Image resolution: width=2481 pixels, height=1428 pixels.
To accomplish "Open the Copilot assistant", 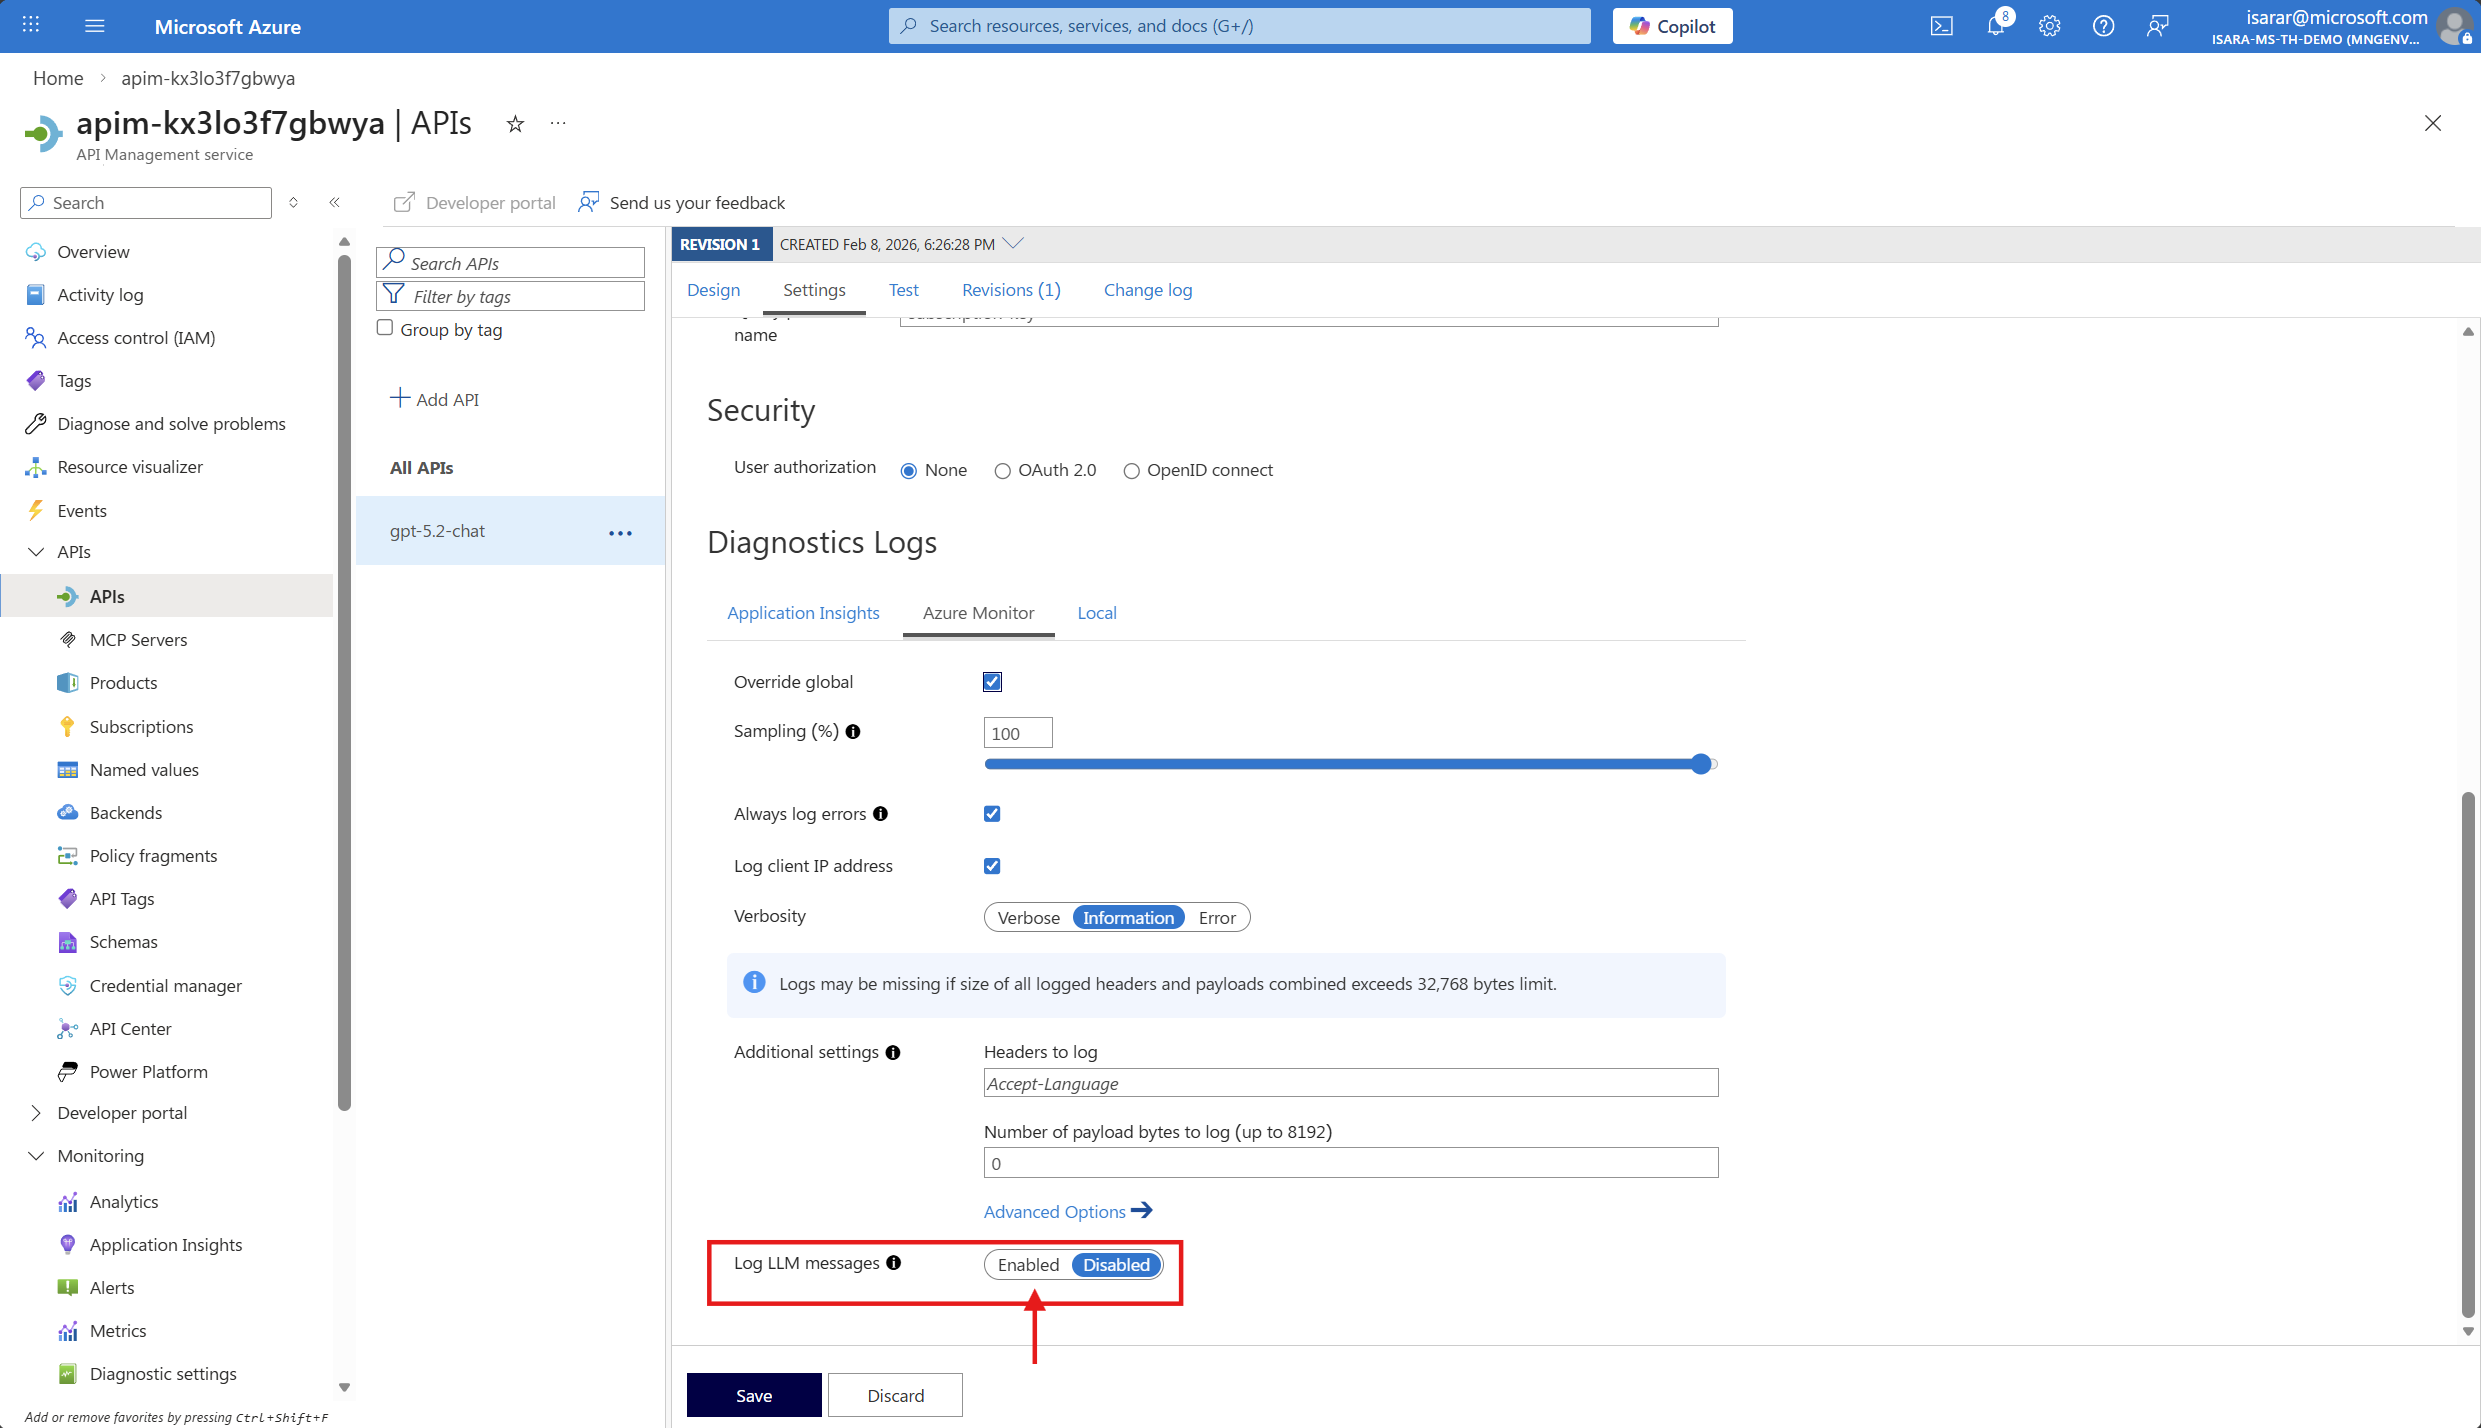I will pos(1672,26).
